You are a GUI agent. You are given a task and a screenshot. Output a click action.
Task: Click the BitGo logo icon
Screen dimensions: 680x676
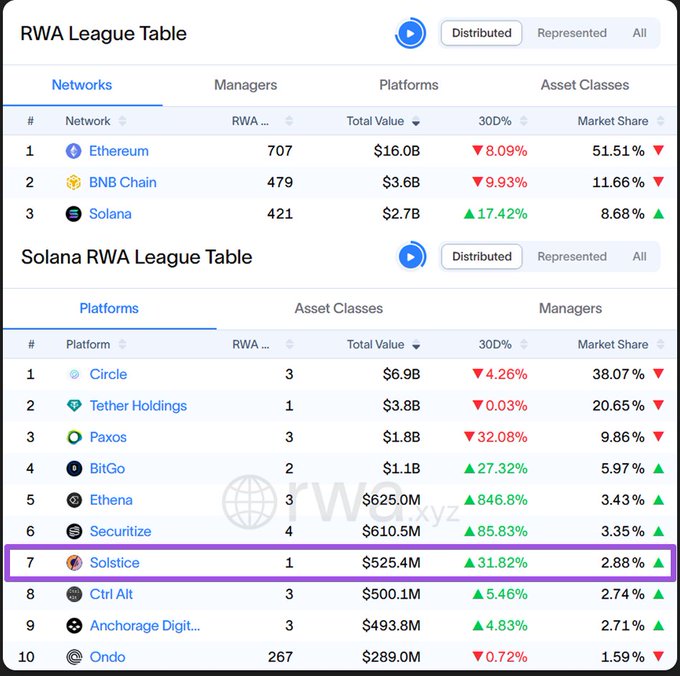click(x=74, y=468)
